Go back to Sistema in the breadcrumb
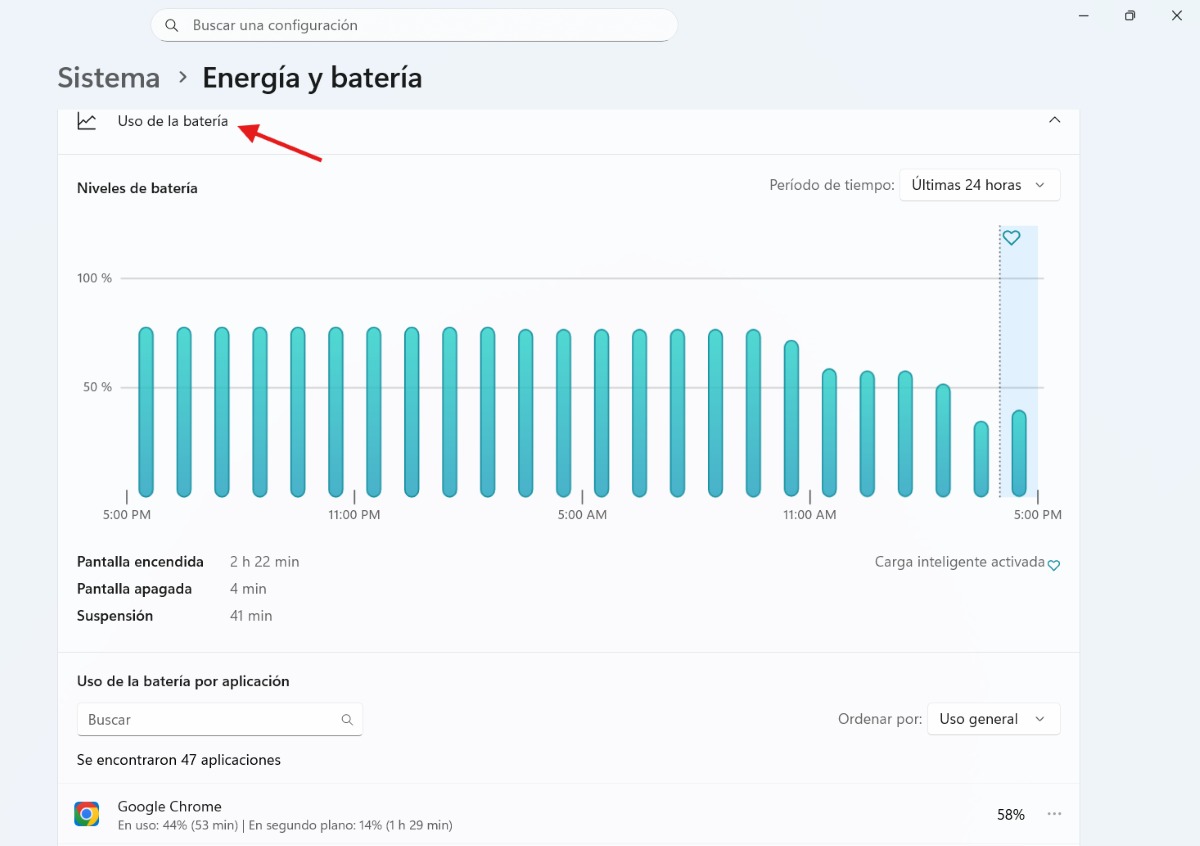Image resolution: width=1200 pixels, height=846 pixels. pyautogui.click(x=108, y=78)
